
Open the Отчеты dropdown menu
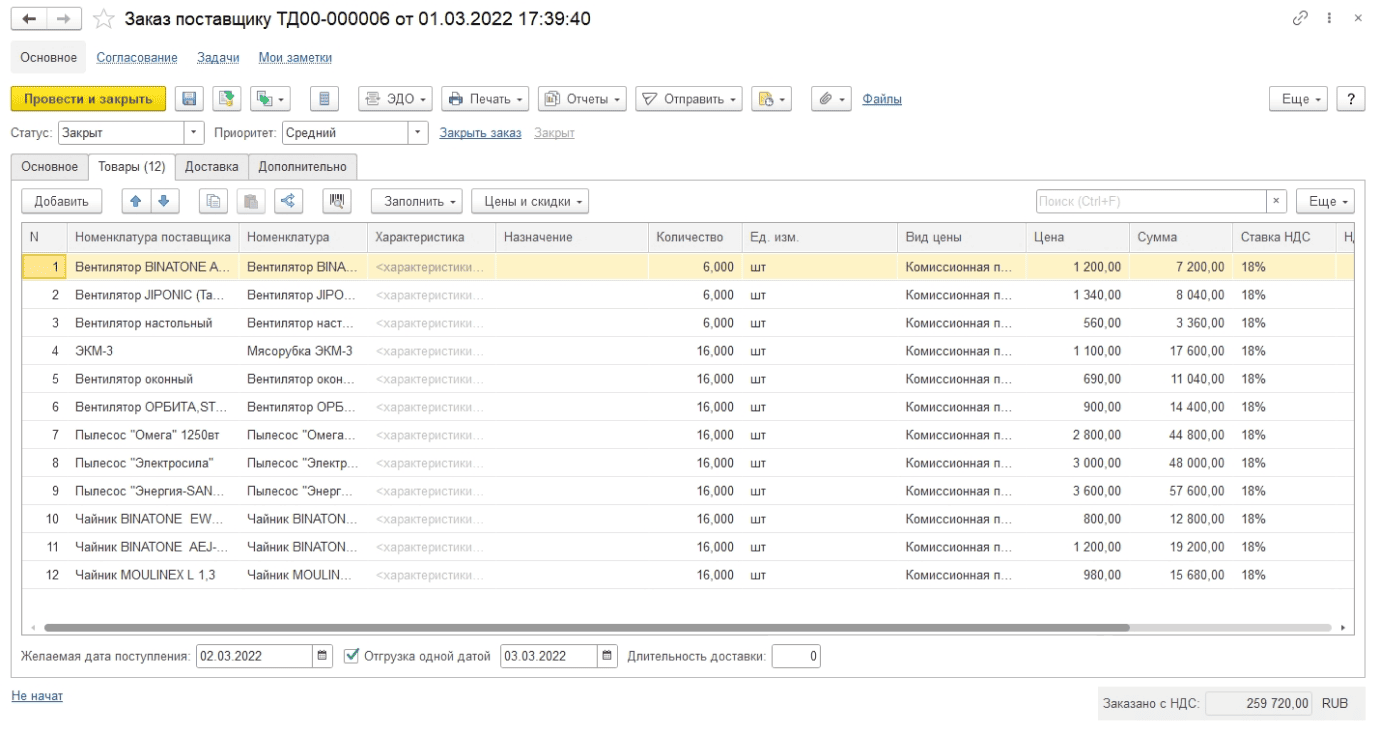582,99
